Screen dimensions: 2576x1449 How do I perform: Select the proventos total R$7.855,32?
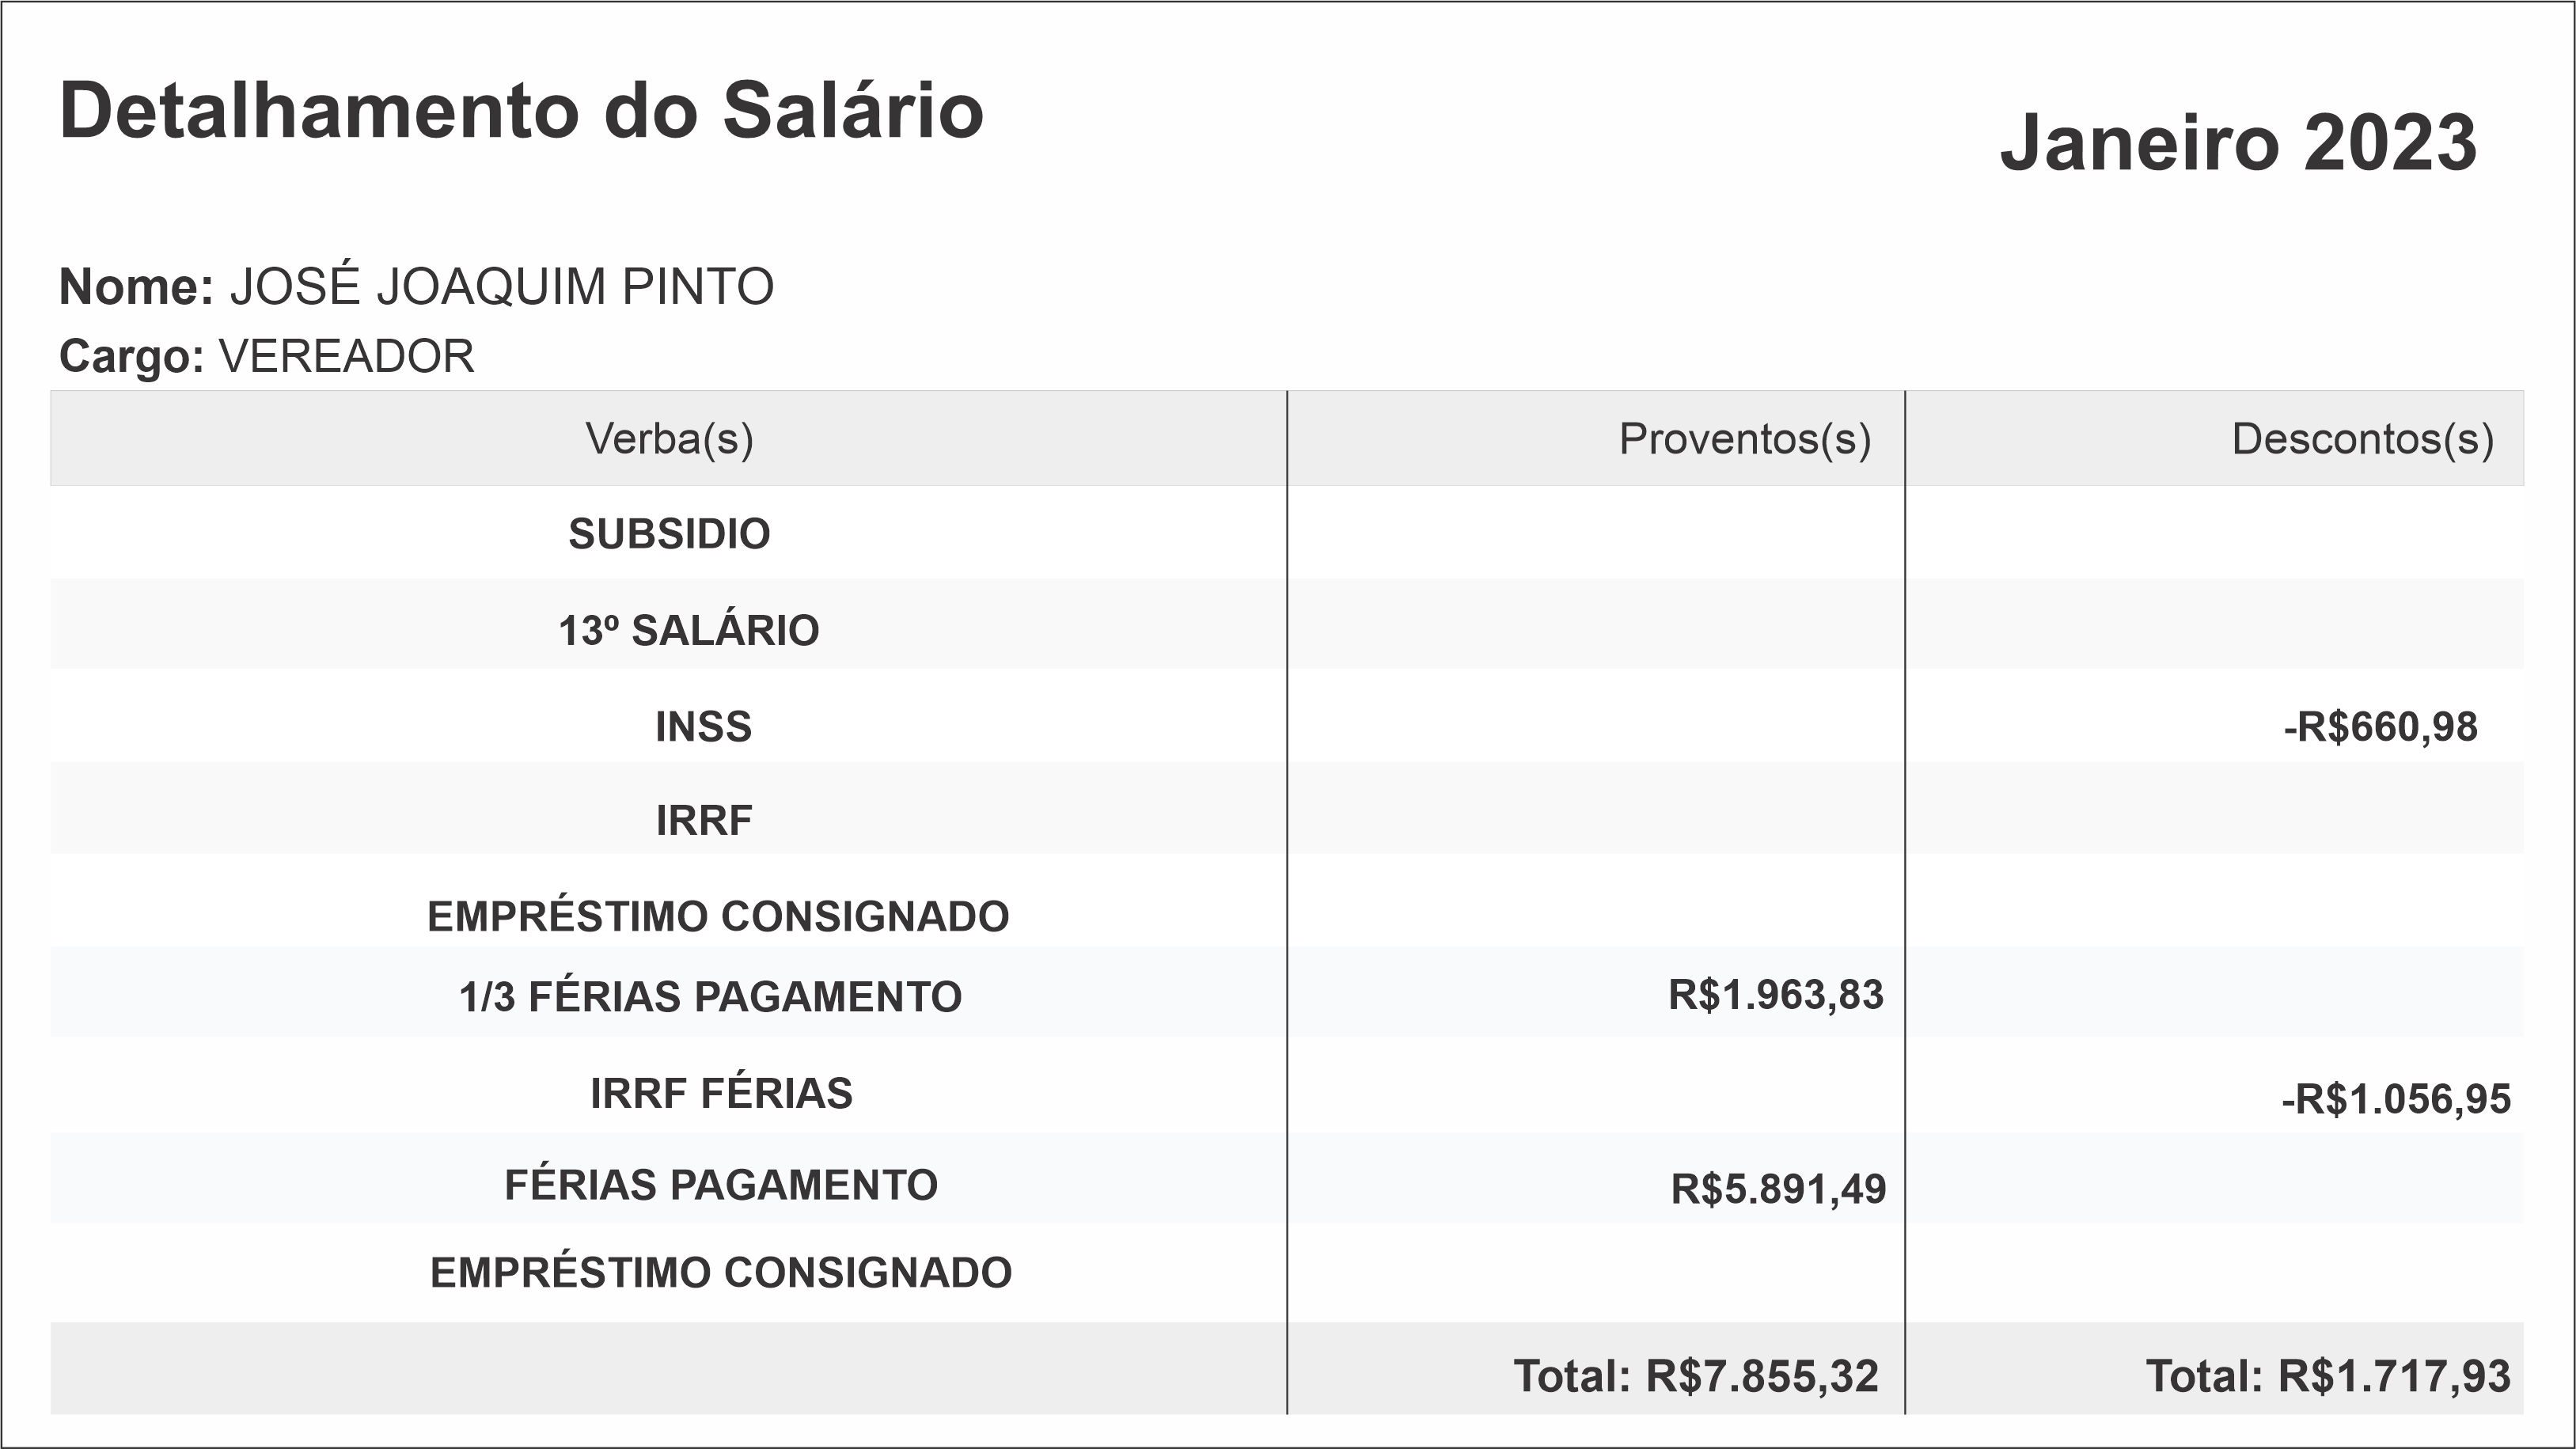point(1696,1376)
